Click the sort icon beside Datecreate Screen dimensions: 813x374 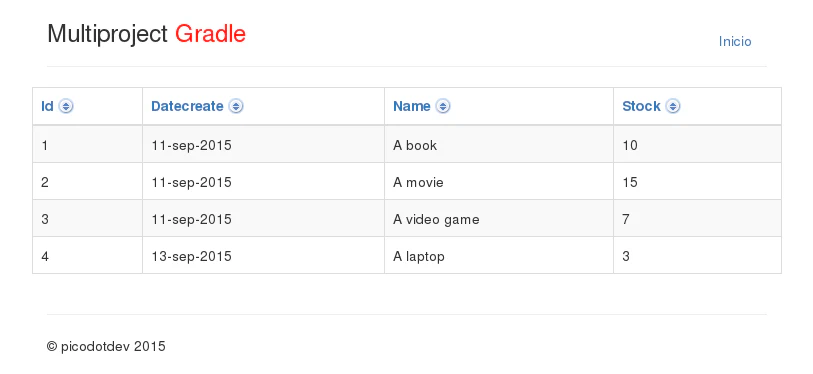pyautogui.click(x=236, y=106)
